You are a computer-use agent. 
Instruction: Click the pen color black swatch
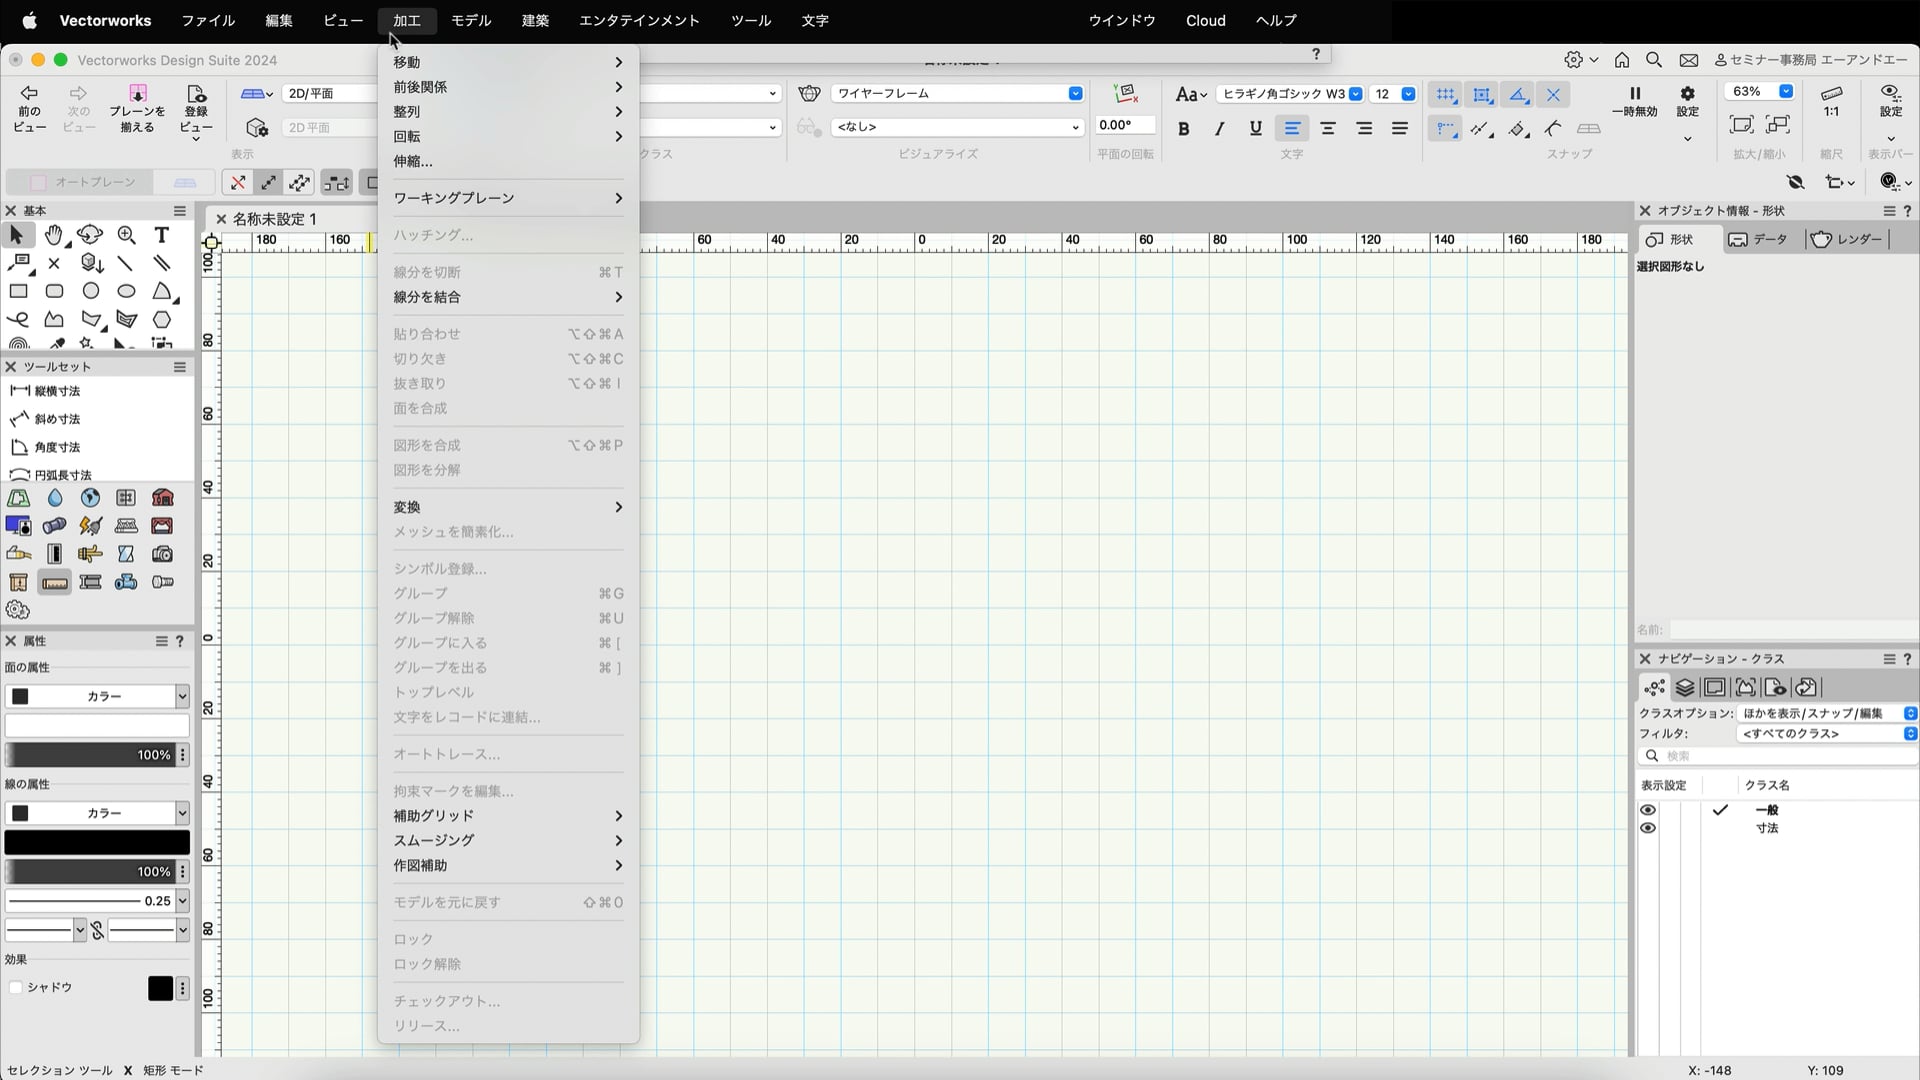point(97,842)
